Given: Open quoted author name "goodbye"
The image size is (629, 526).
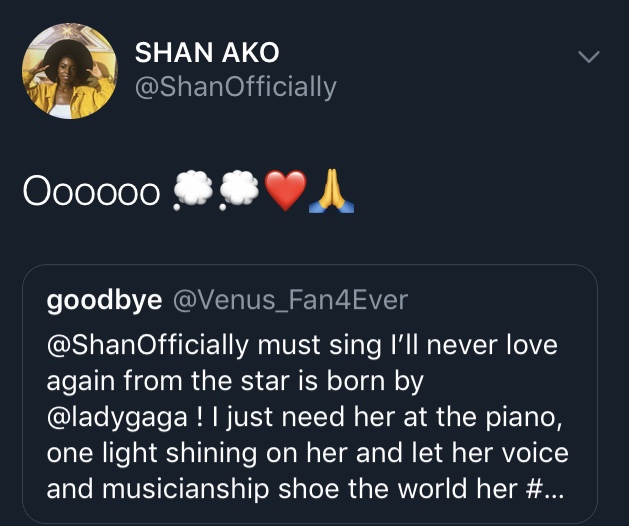Looking at the screenshot, I should [104, 300].
